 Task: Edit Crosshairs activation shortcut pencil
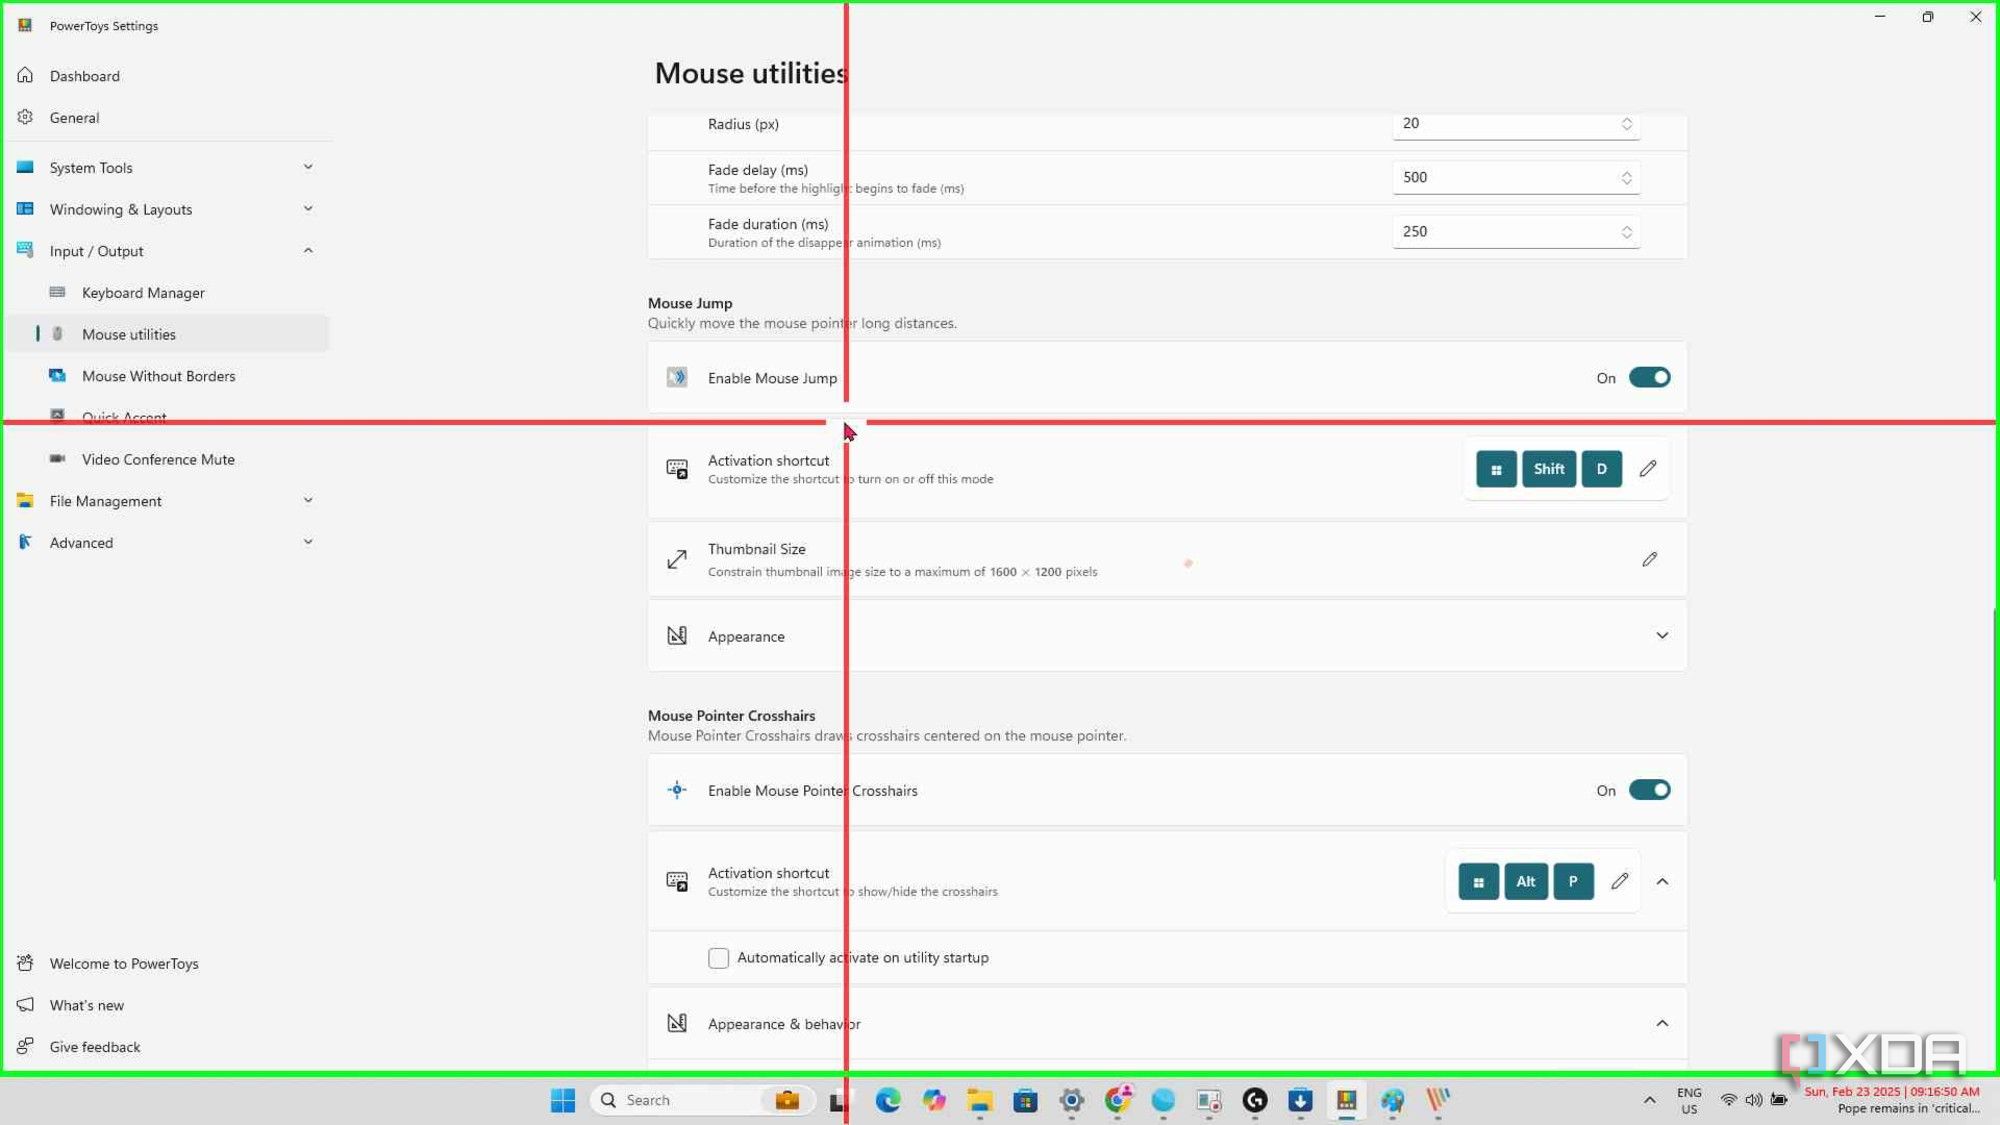[x=1620, y=882]
